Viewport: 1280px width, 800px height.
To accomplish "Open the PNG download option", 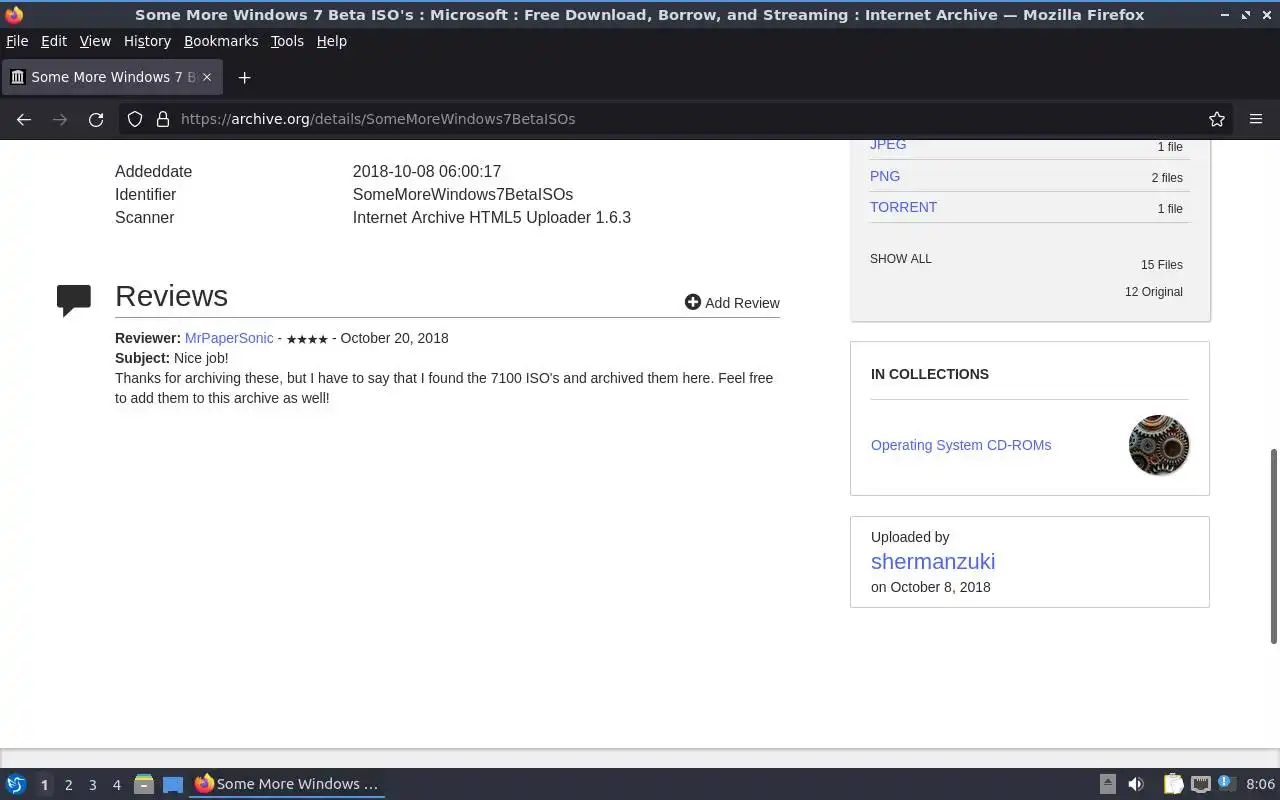I will pyautogui.click(x=885, y=176).
